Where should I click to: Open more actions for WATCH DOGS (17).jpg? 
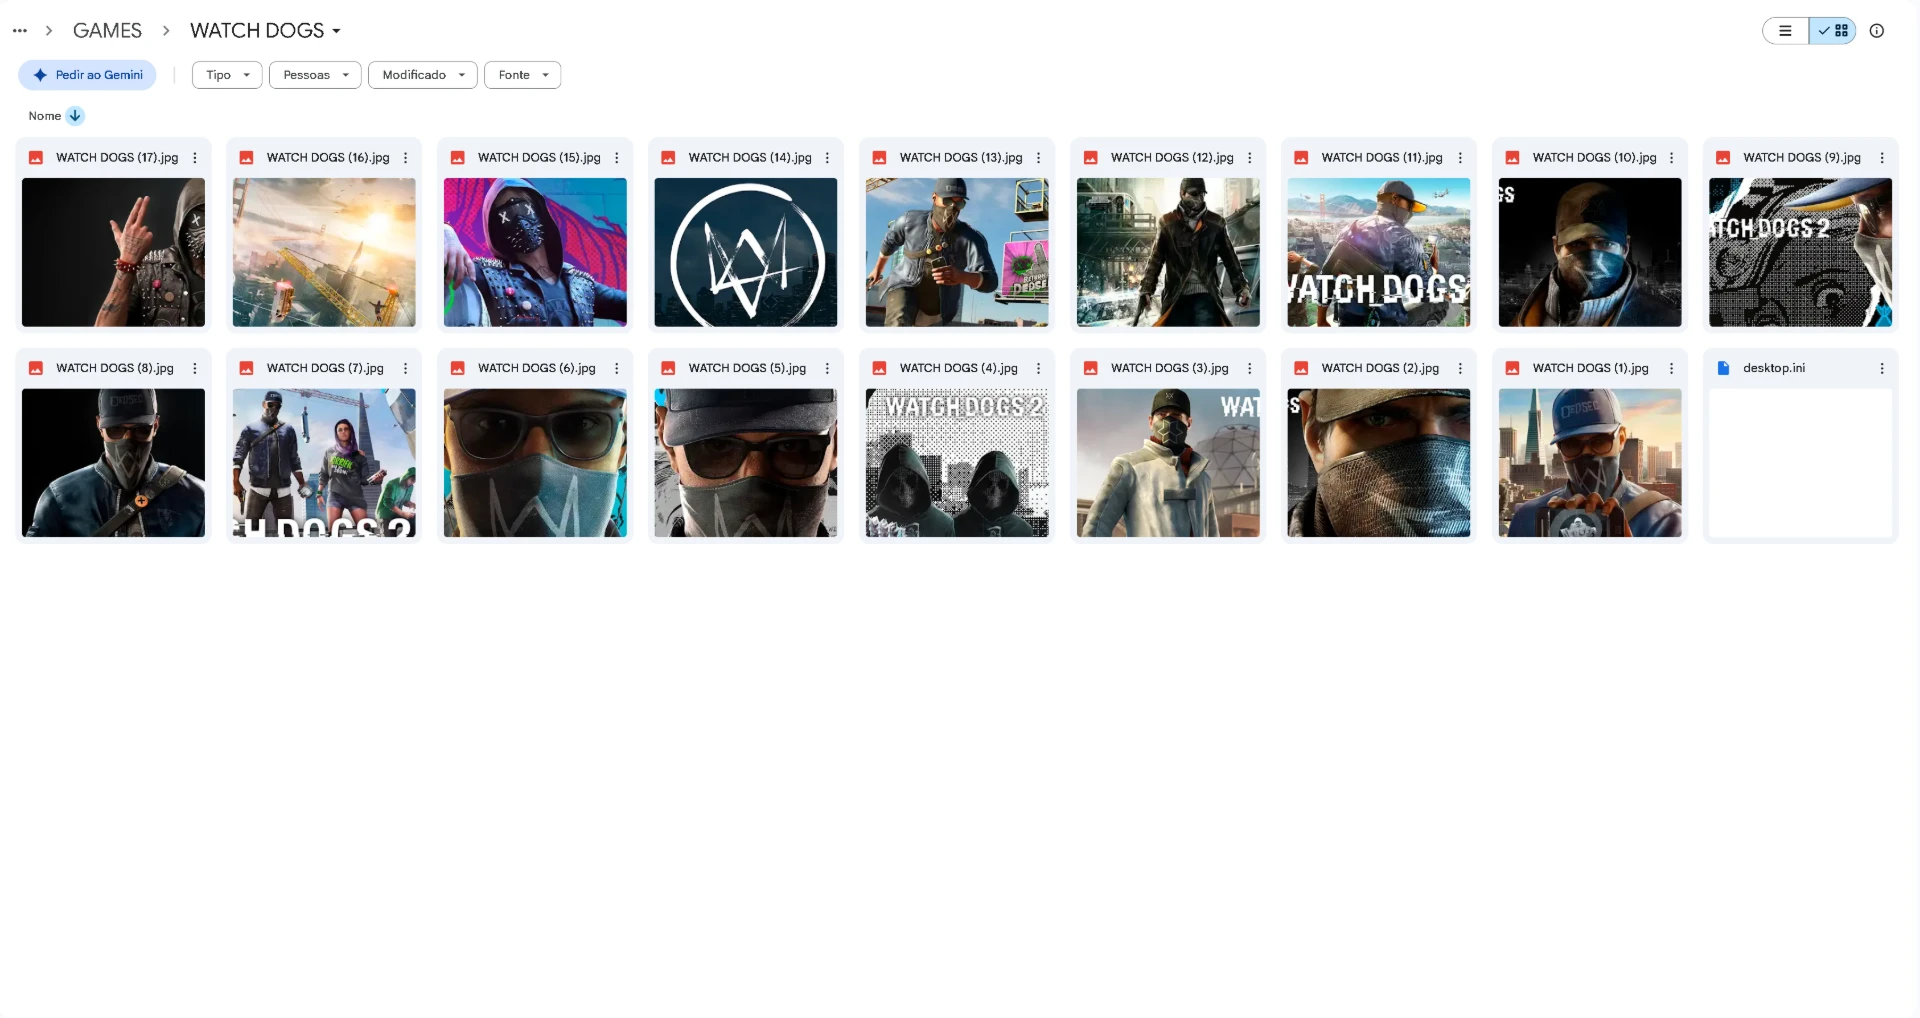195,158
